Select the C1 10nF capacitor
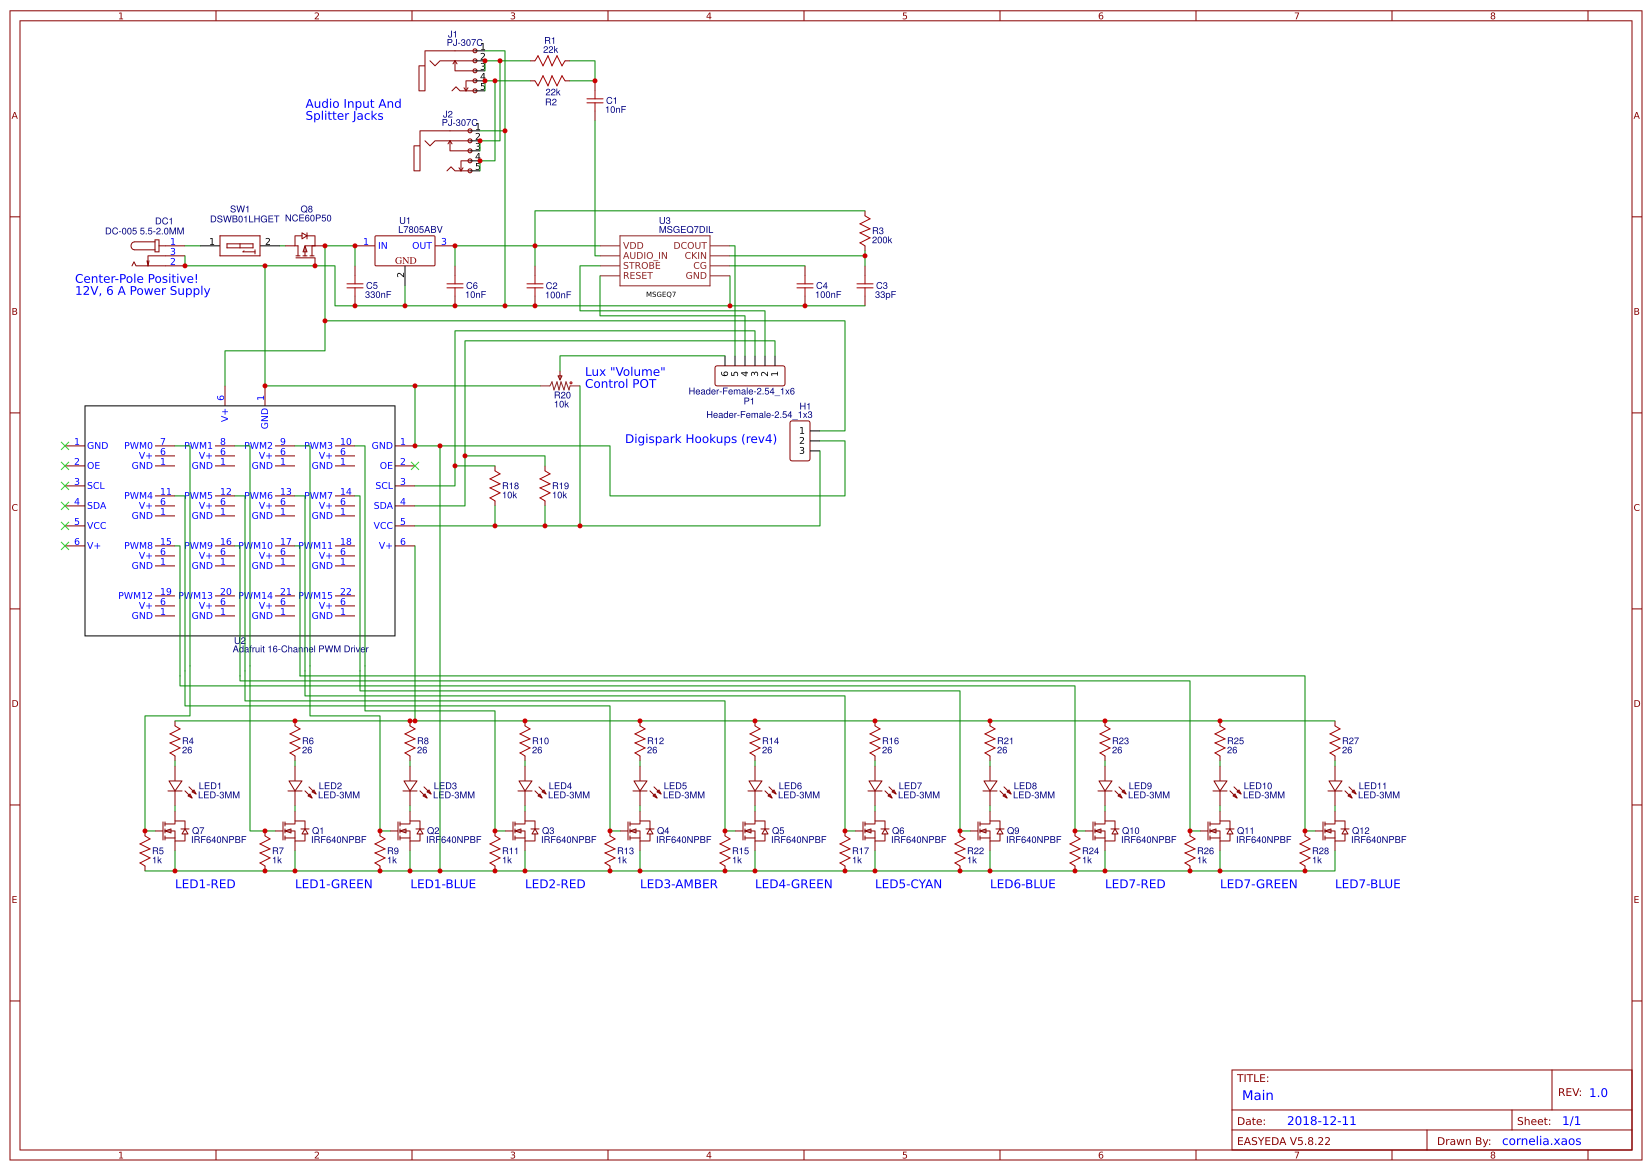 [x=596, y=101]
